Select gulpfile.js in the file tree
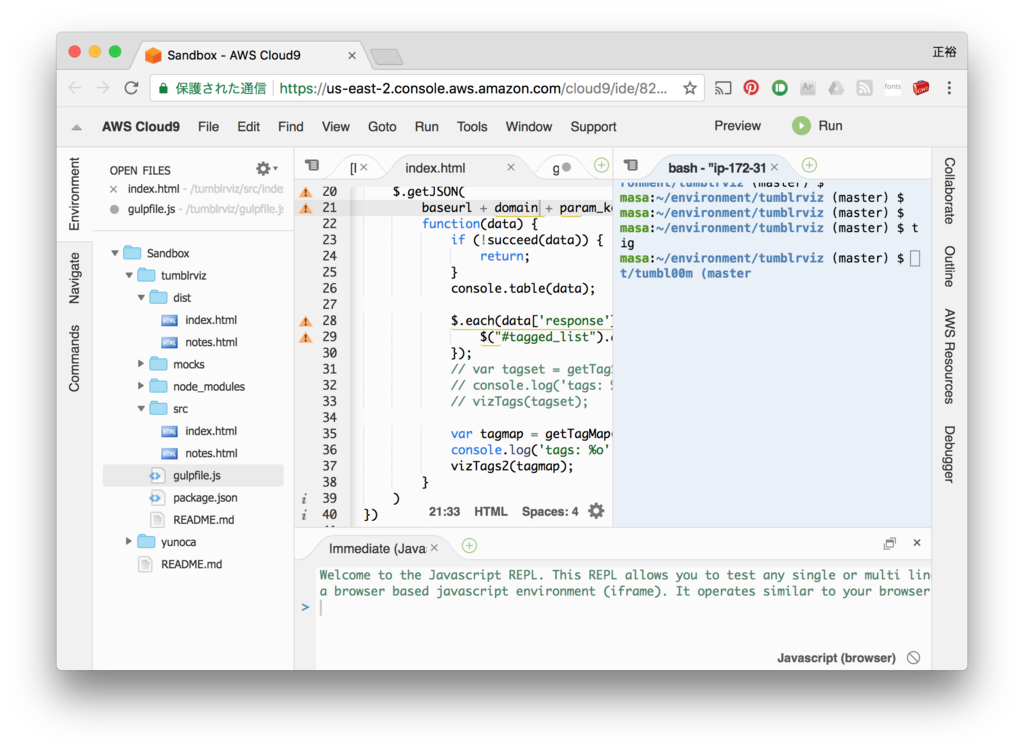Viewport: 1024px width, 751px height. point(193,475)
